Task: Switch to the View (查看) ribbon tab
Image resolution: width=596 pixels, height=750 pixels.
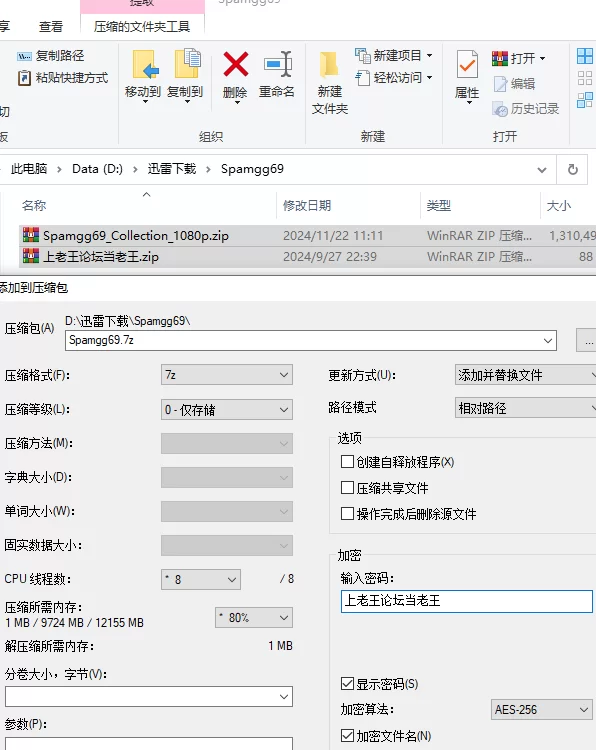Action: point(51,27)
